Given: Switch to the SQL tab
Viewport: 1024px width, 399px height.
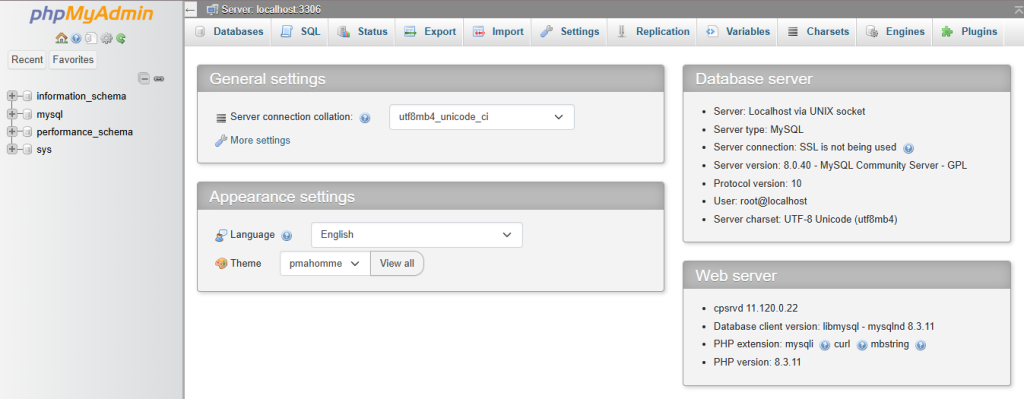Looking at the screenshot, I should [301, 31].
